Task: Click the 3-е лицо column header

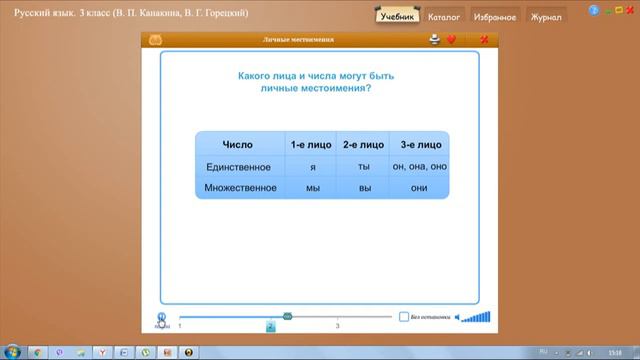Action: pyautogui.click(x=420, y=144)
